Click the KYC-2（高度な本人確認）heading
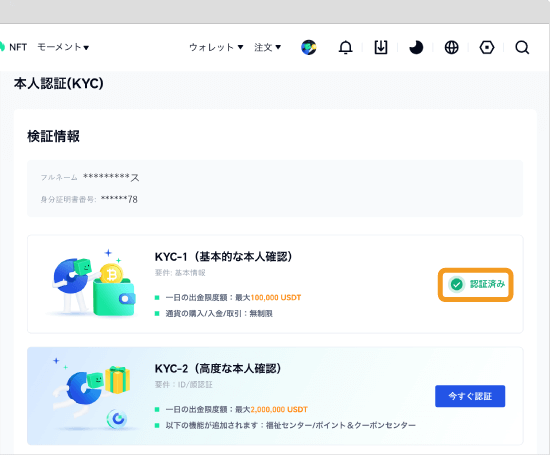 (218, 369)
